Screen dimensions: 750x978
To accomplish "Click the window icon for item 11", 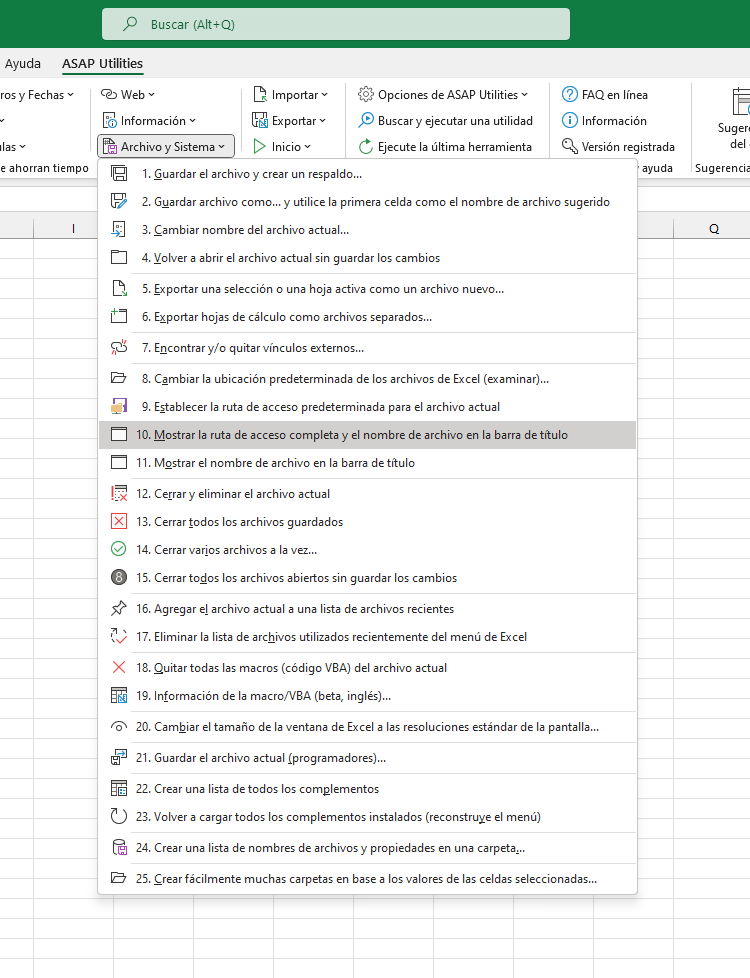I will (119, 462).
